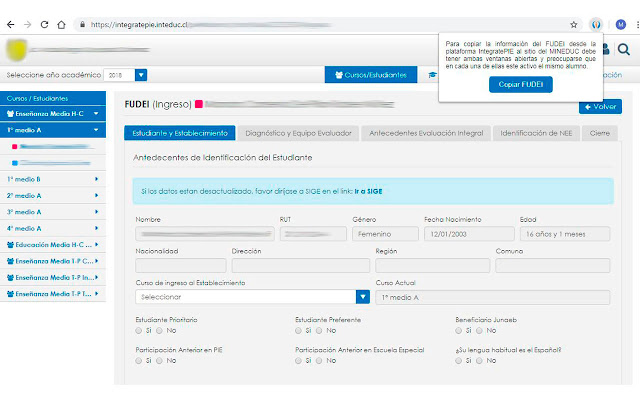Select No for Beneficiario Junaeb

coord(479,331)
